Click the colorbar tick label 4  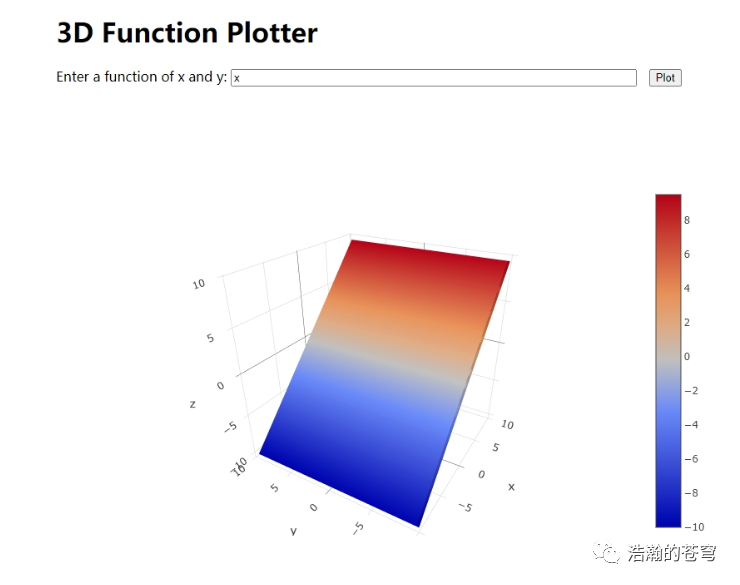688,288
